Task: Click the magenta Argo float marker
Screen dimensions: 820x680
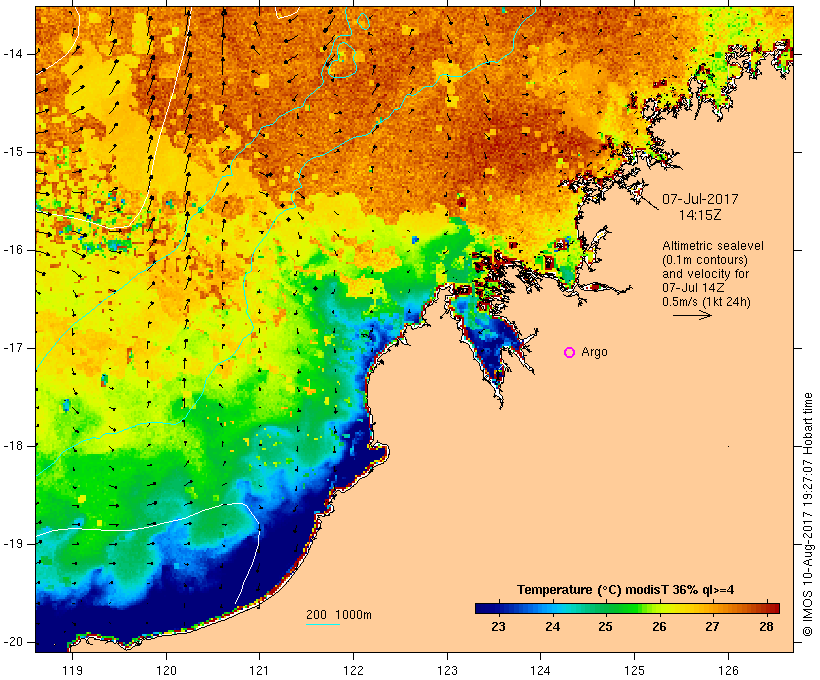Action: (570, 353)
